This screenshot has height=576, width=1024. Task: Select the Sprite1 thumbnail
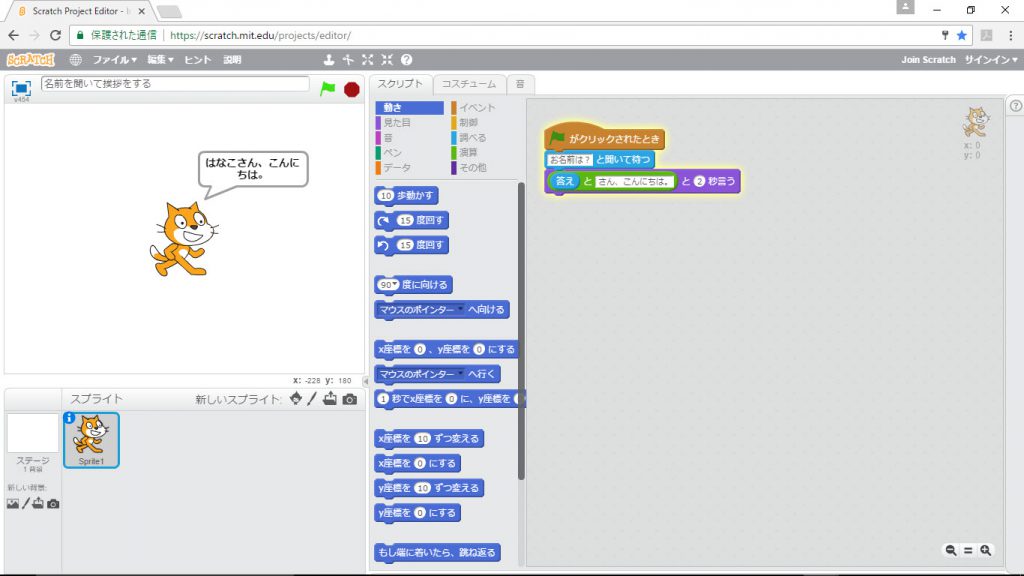(91, 440)
